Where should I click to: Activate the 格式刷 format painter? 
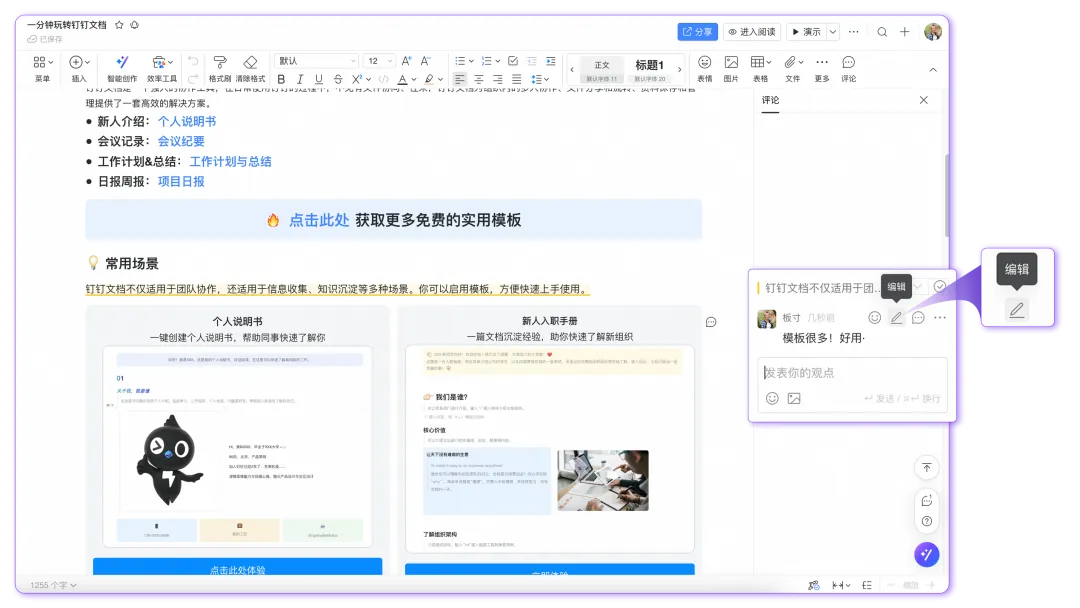point(220,68)
